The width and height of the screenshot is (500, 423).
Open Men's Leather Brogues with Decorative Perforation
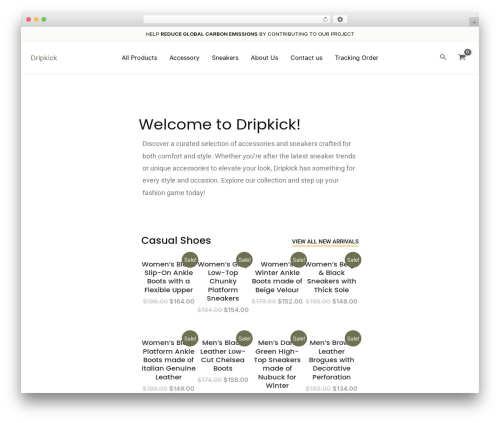331,360
